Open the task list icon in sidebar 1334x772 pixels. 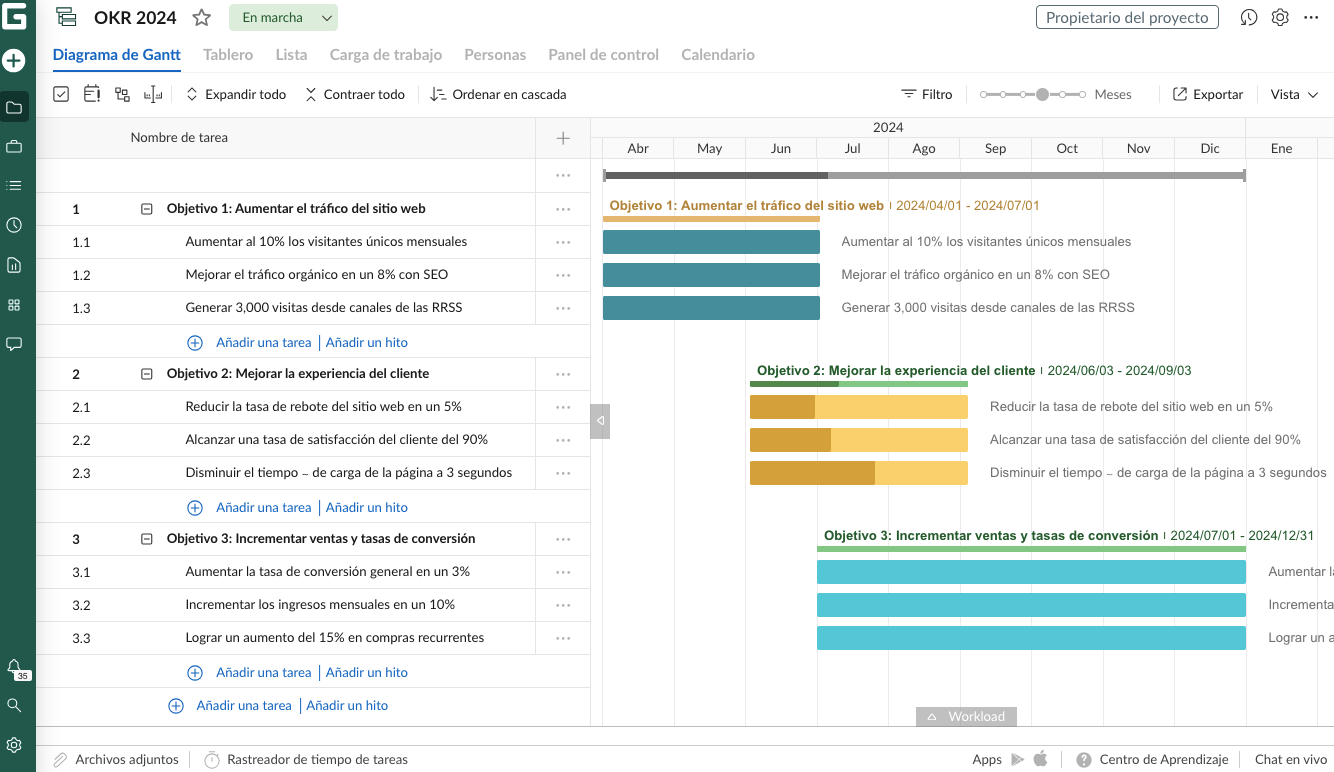(14, 186)
